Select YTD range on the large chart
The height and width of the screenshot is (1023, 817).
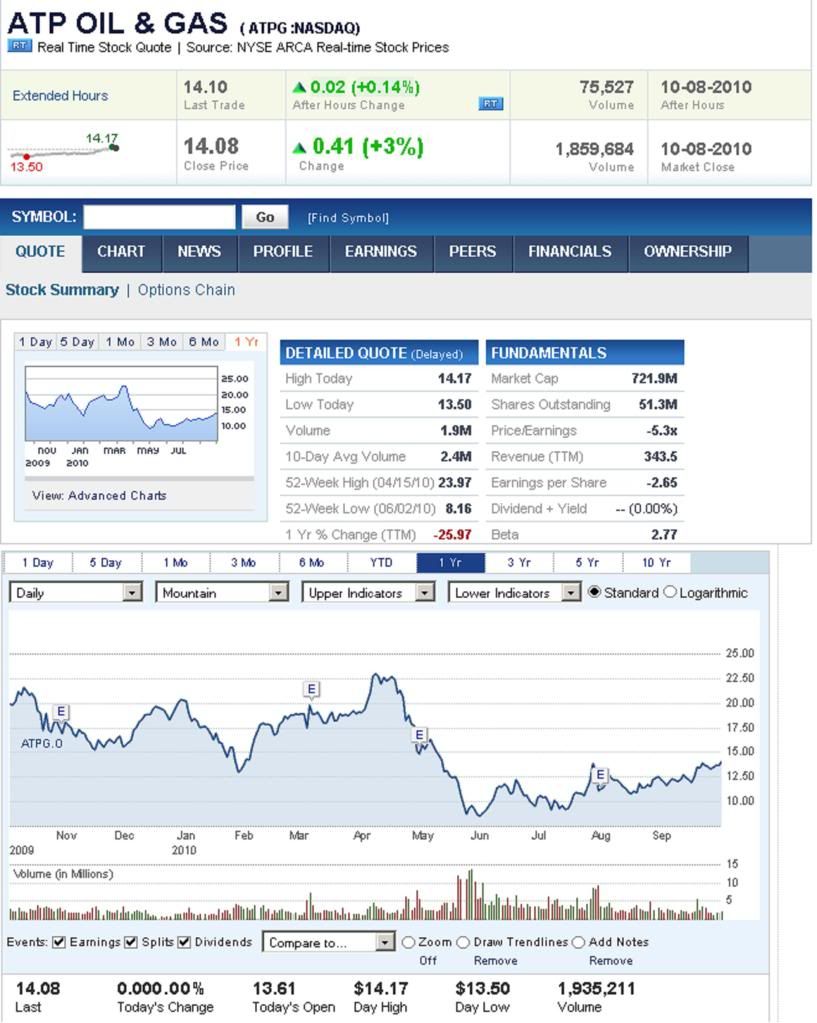(x=381, y=562)
